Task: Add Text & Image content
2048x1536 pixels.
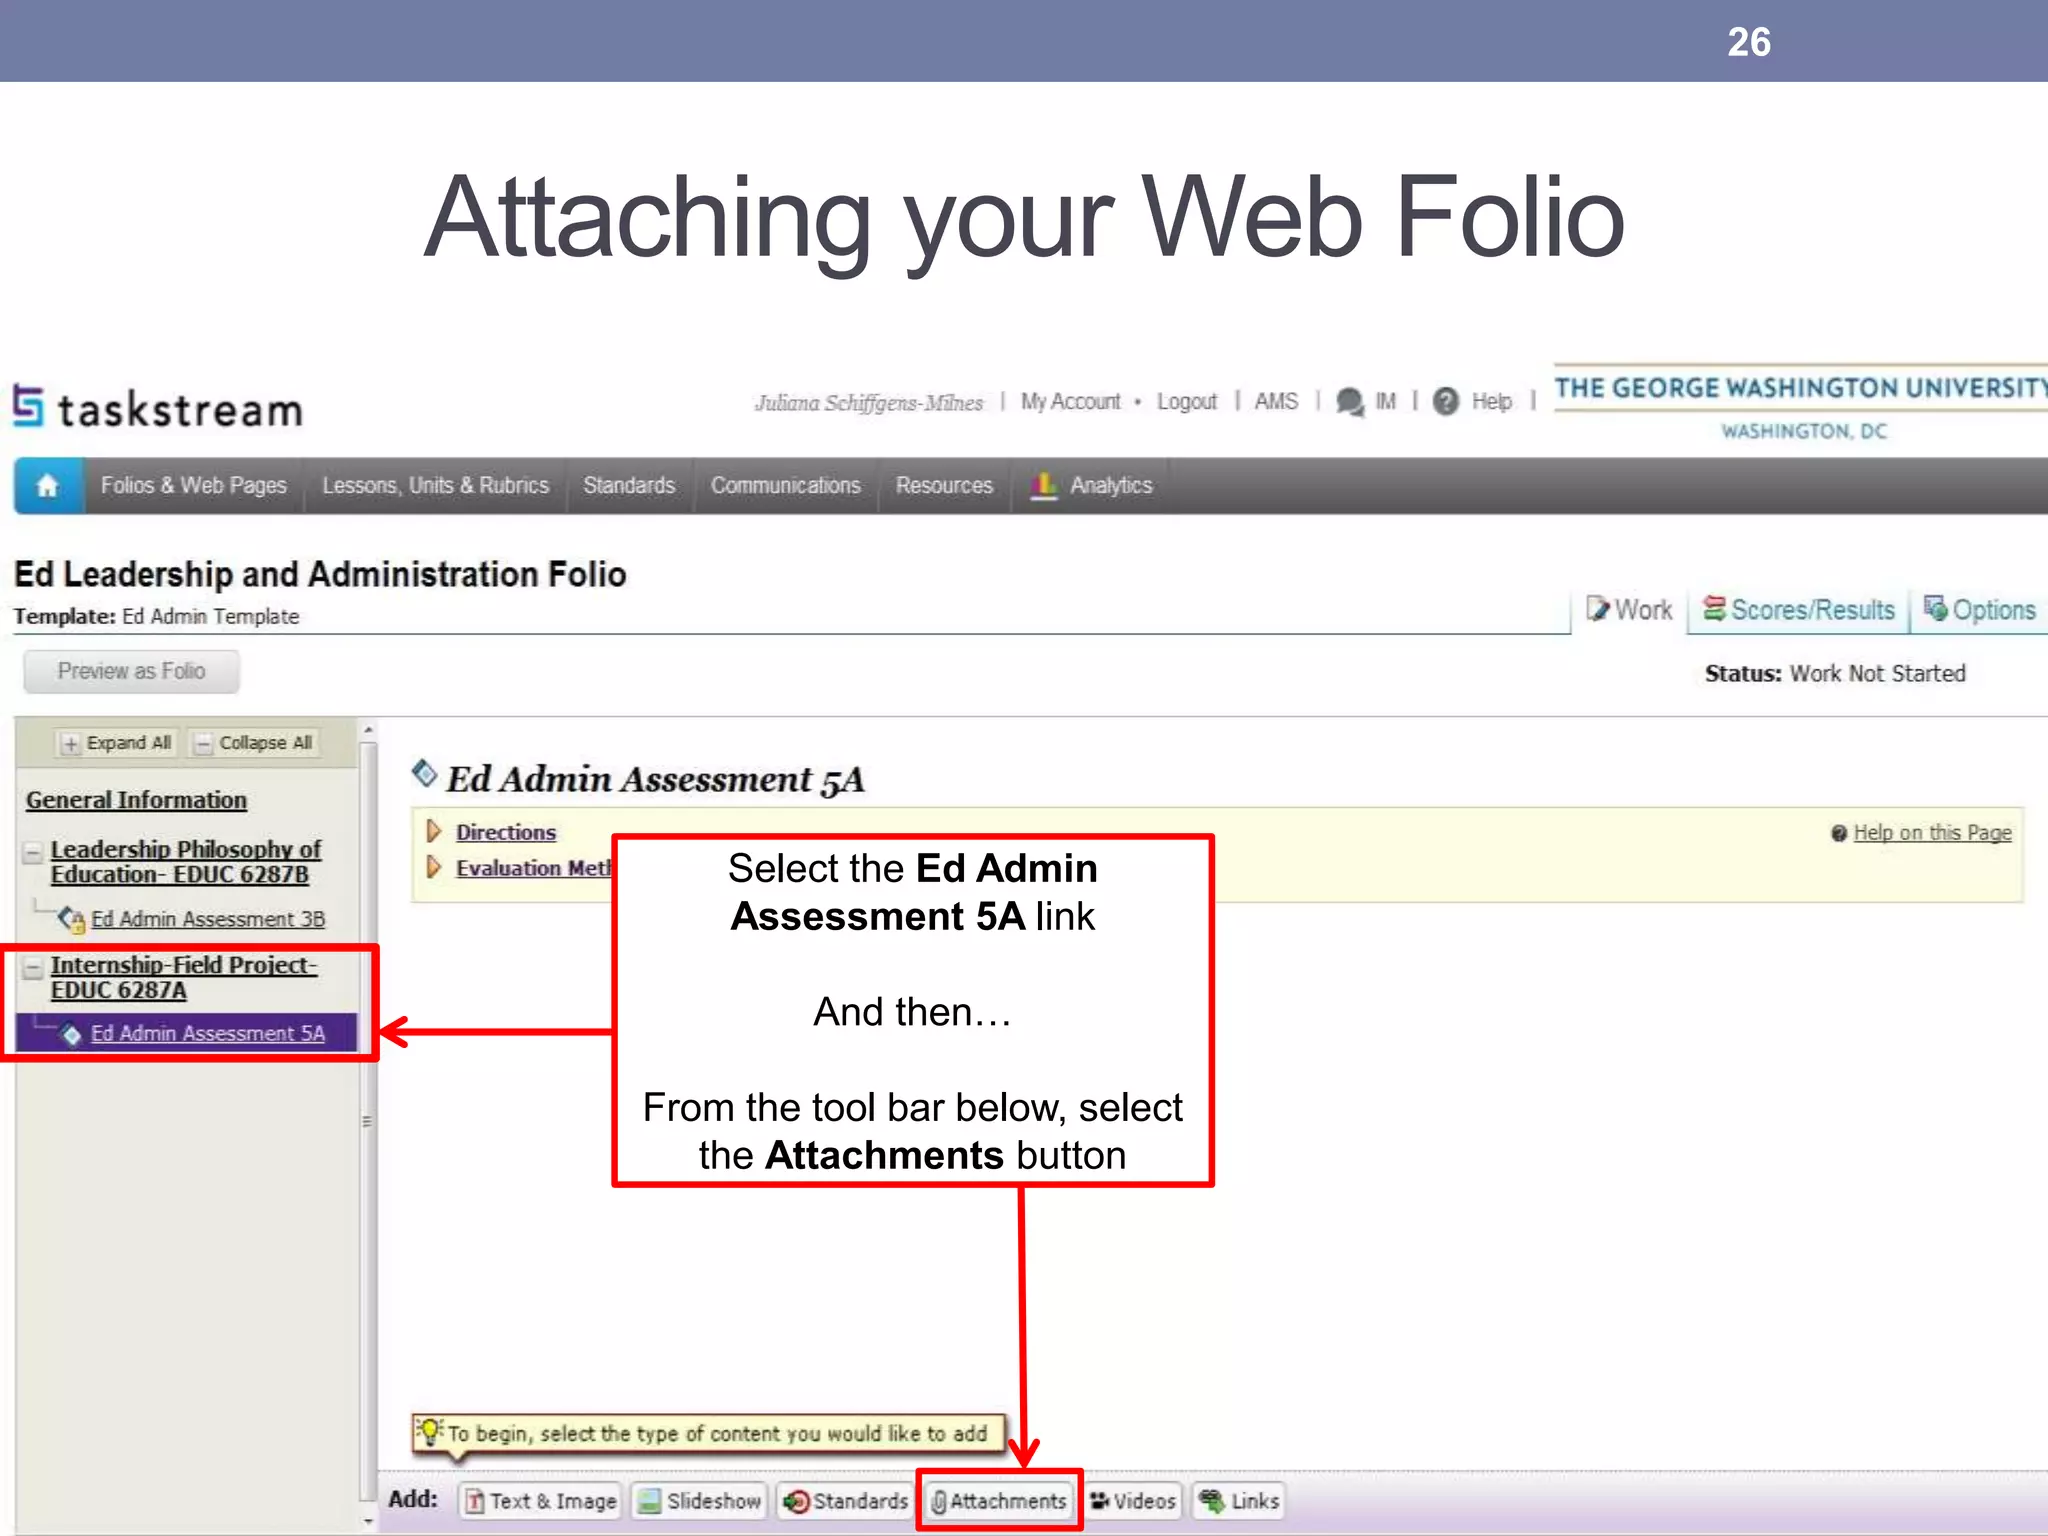Action: 540,1502
